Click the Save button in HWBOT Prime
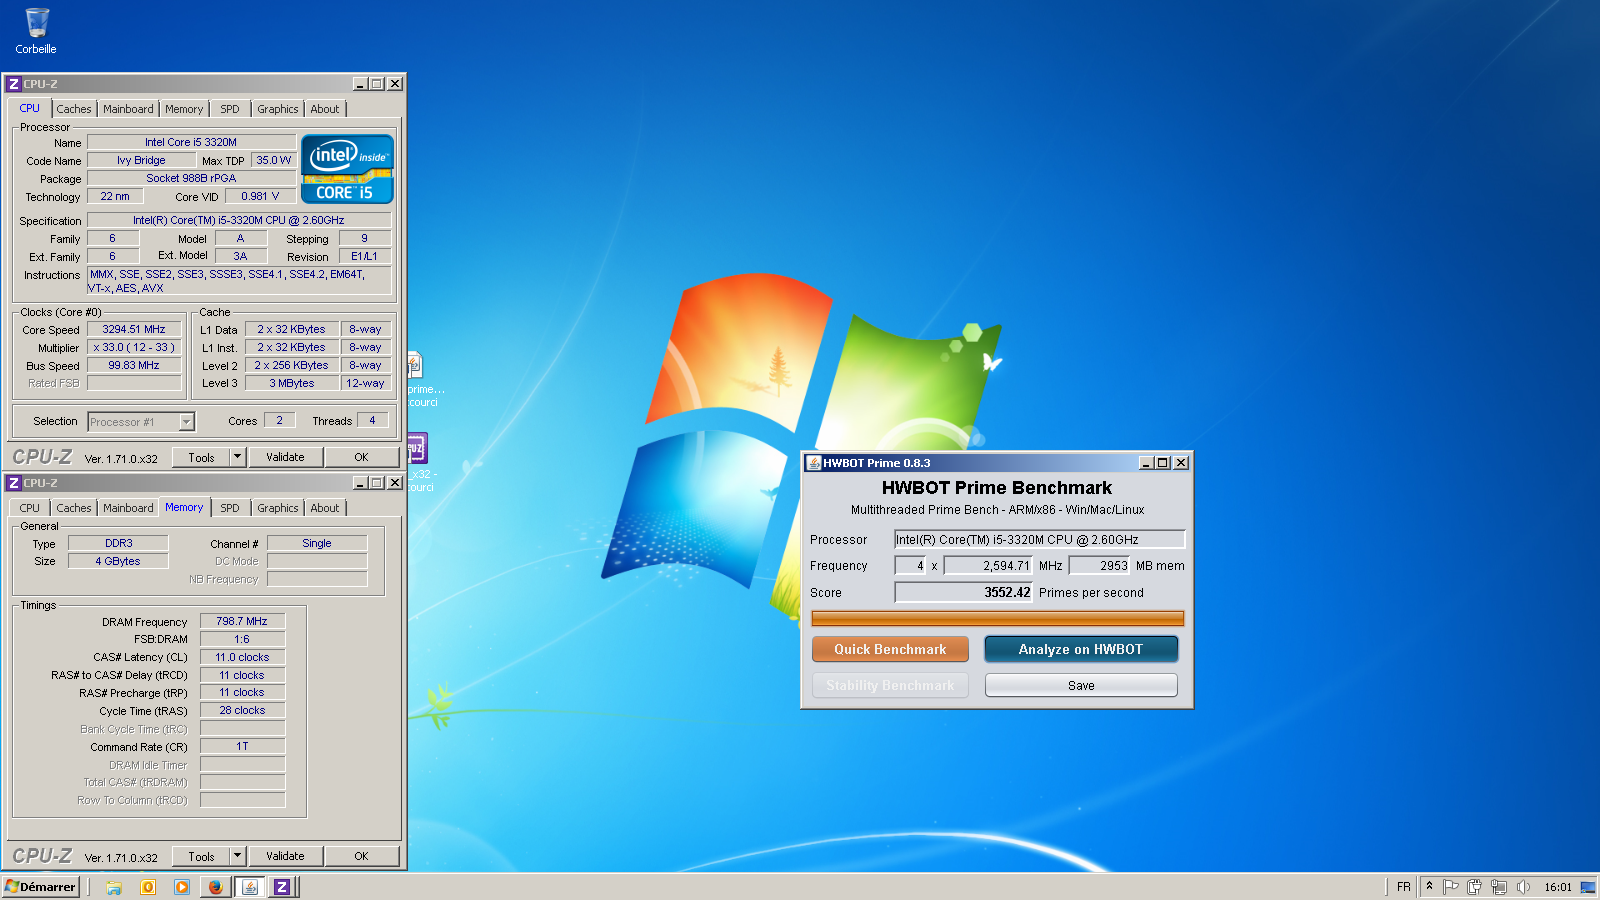The height and width of the screenshot is (900, 1600). tap(1081, 685)
